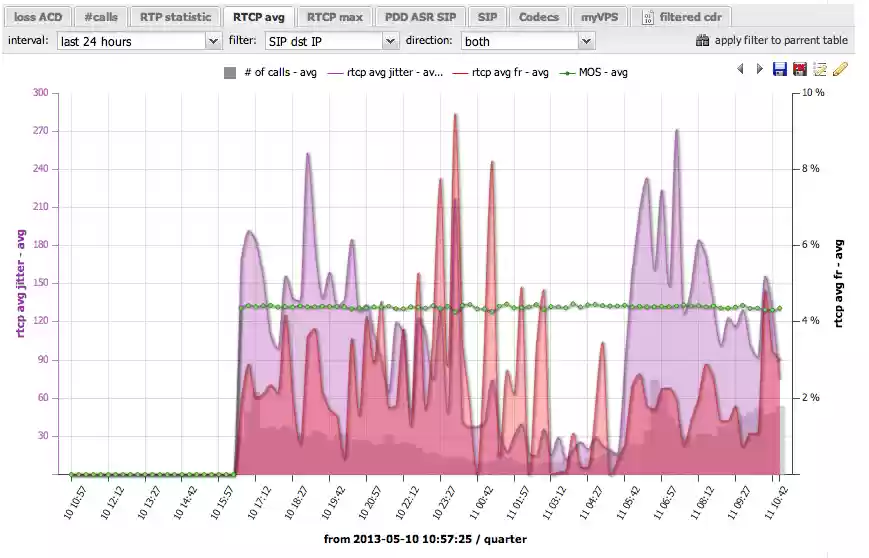The height and width of the screenshot is (558, 869).
Task: Save chart using the blue floppy disk icon
Action: pos(780,69)
